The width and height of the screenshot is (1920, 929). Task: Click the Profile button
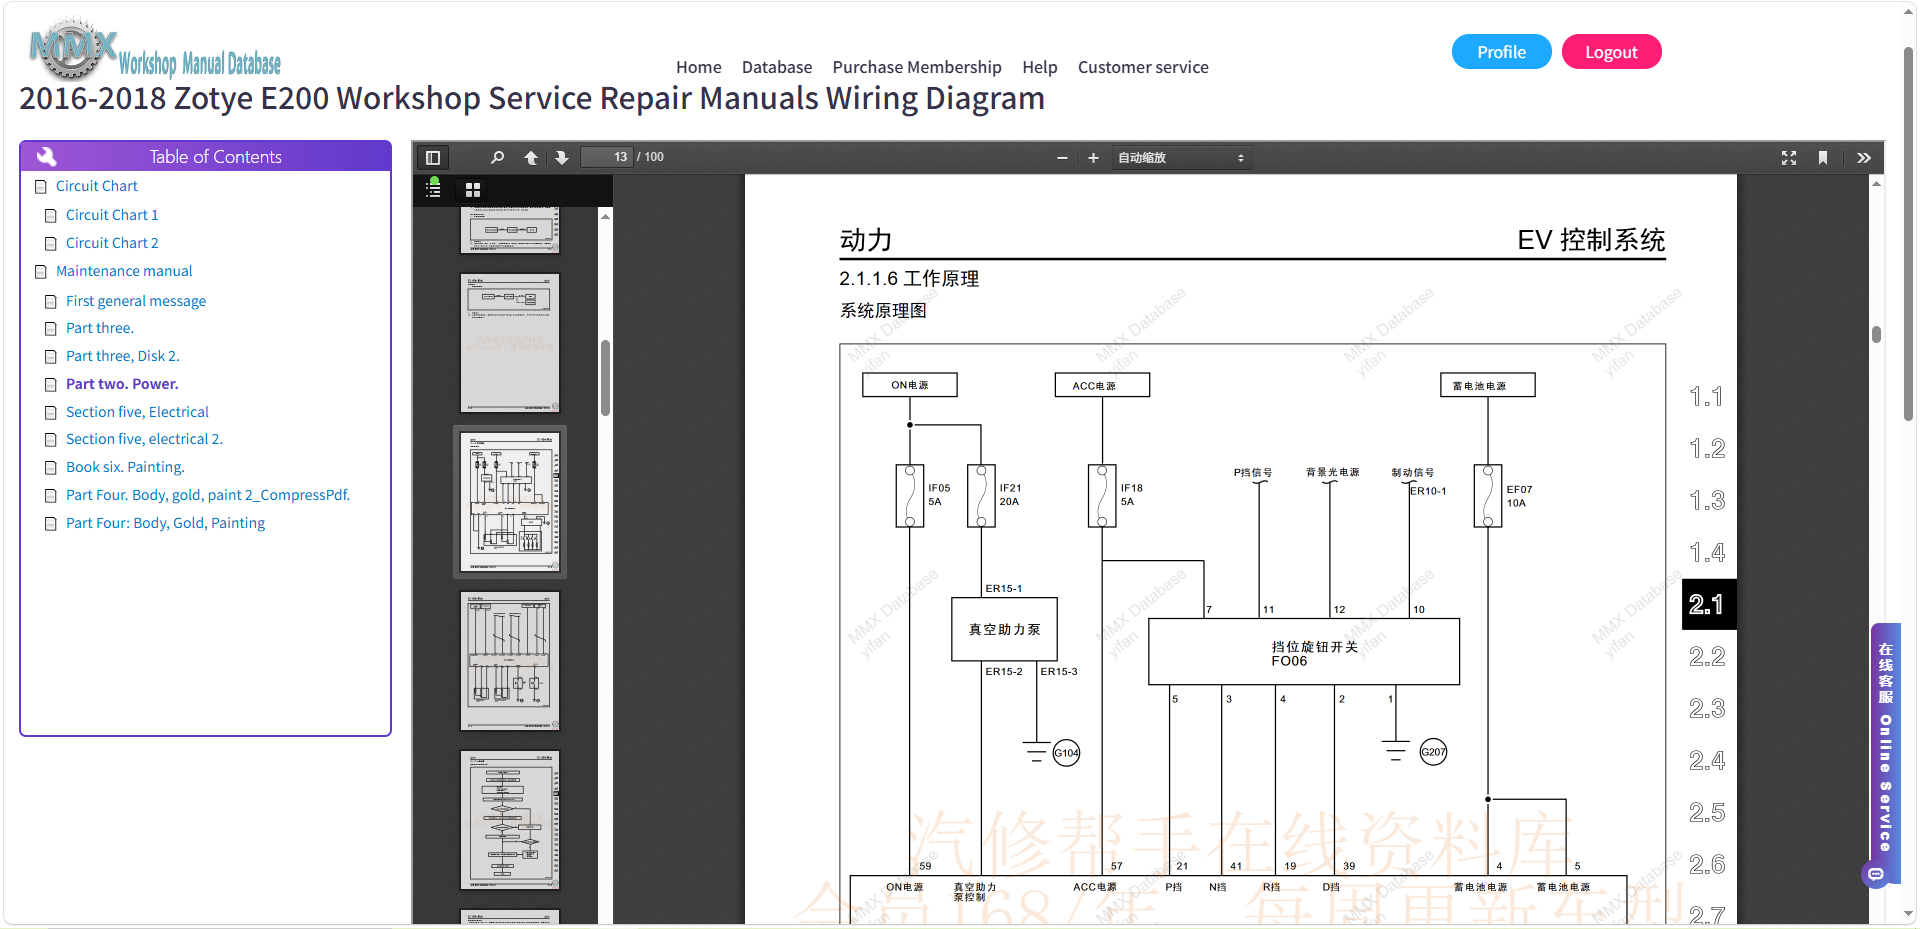[1501, 52]
